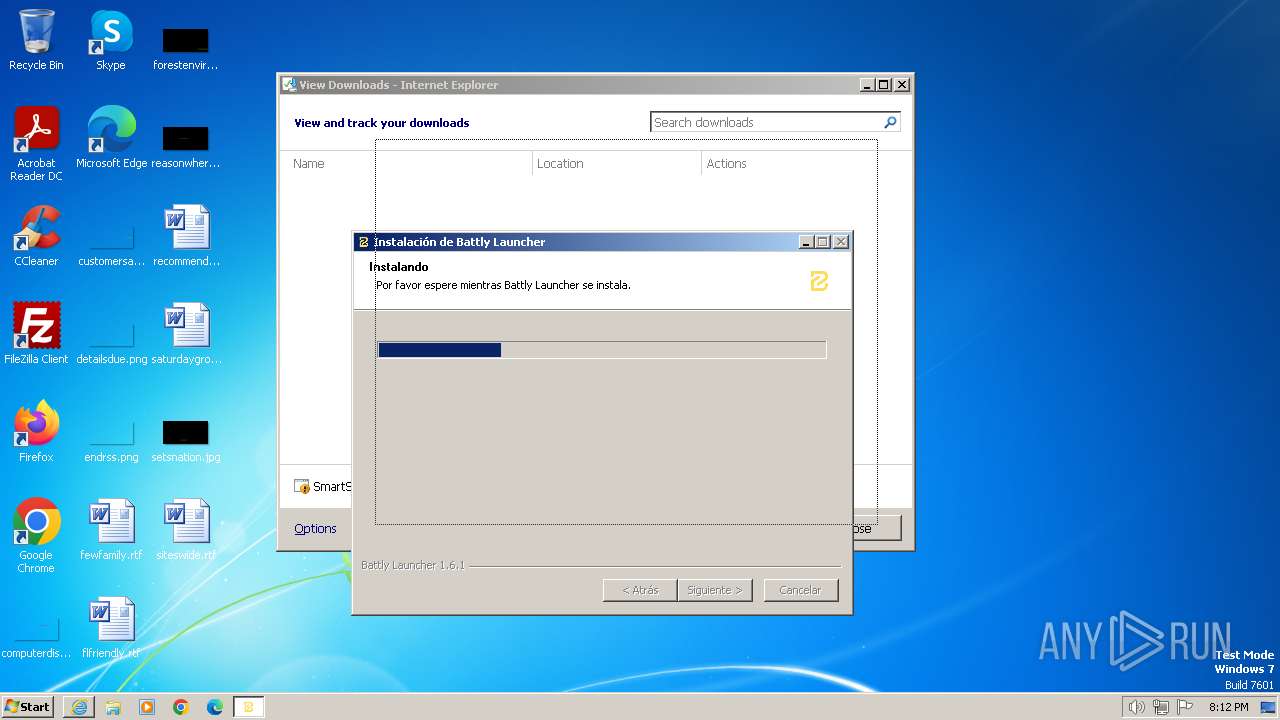Open Options link in View Downloads
The image size is (1280, 720).
[315, 529]
